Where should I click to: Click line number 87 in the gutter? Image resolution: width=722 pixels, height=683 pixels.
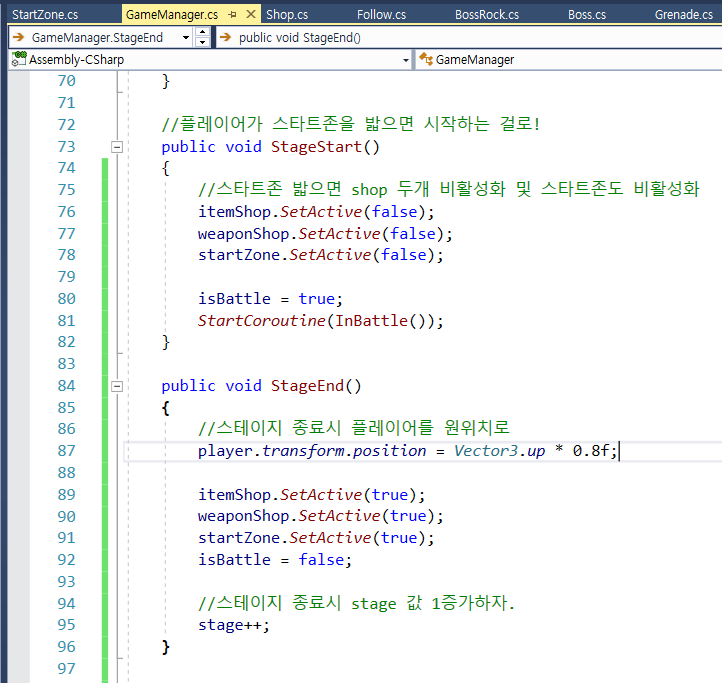click(x=66, y=451)
